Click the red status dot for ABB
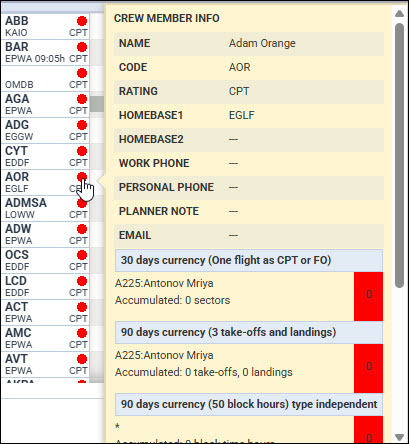409x444 pixels. tap(82, 21)
